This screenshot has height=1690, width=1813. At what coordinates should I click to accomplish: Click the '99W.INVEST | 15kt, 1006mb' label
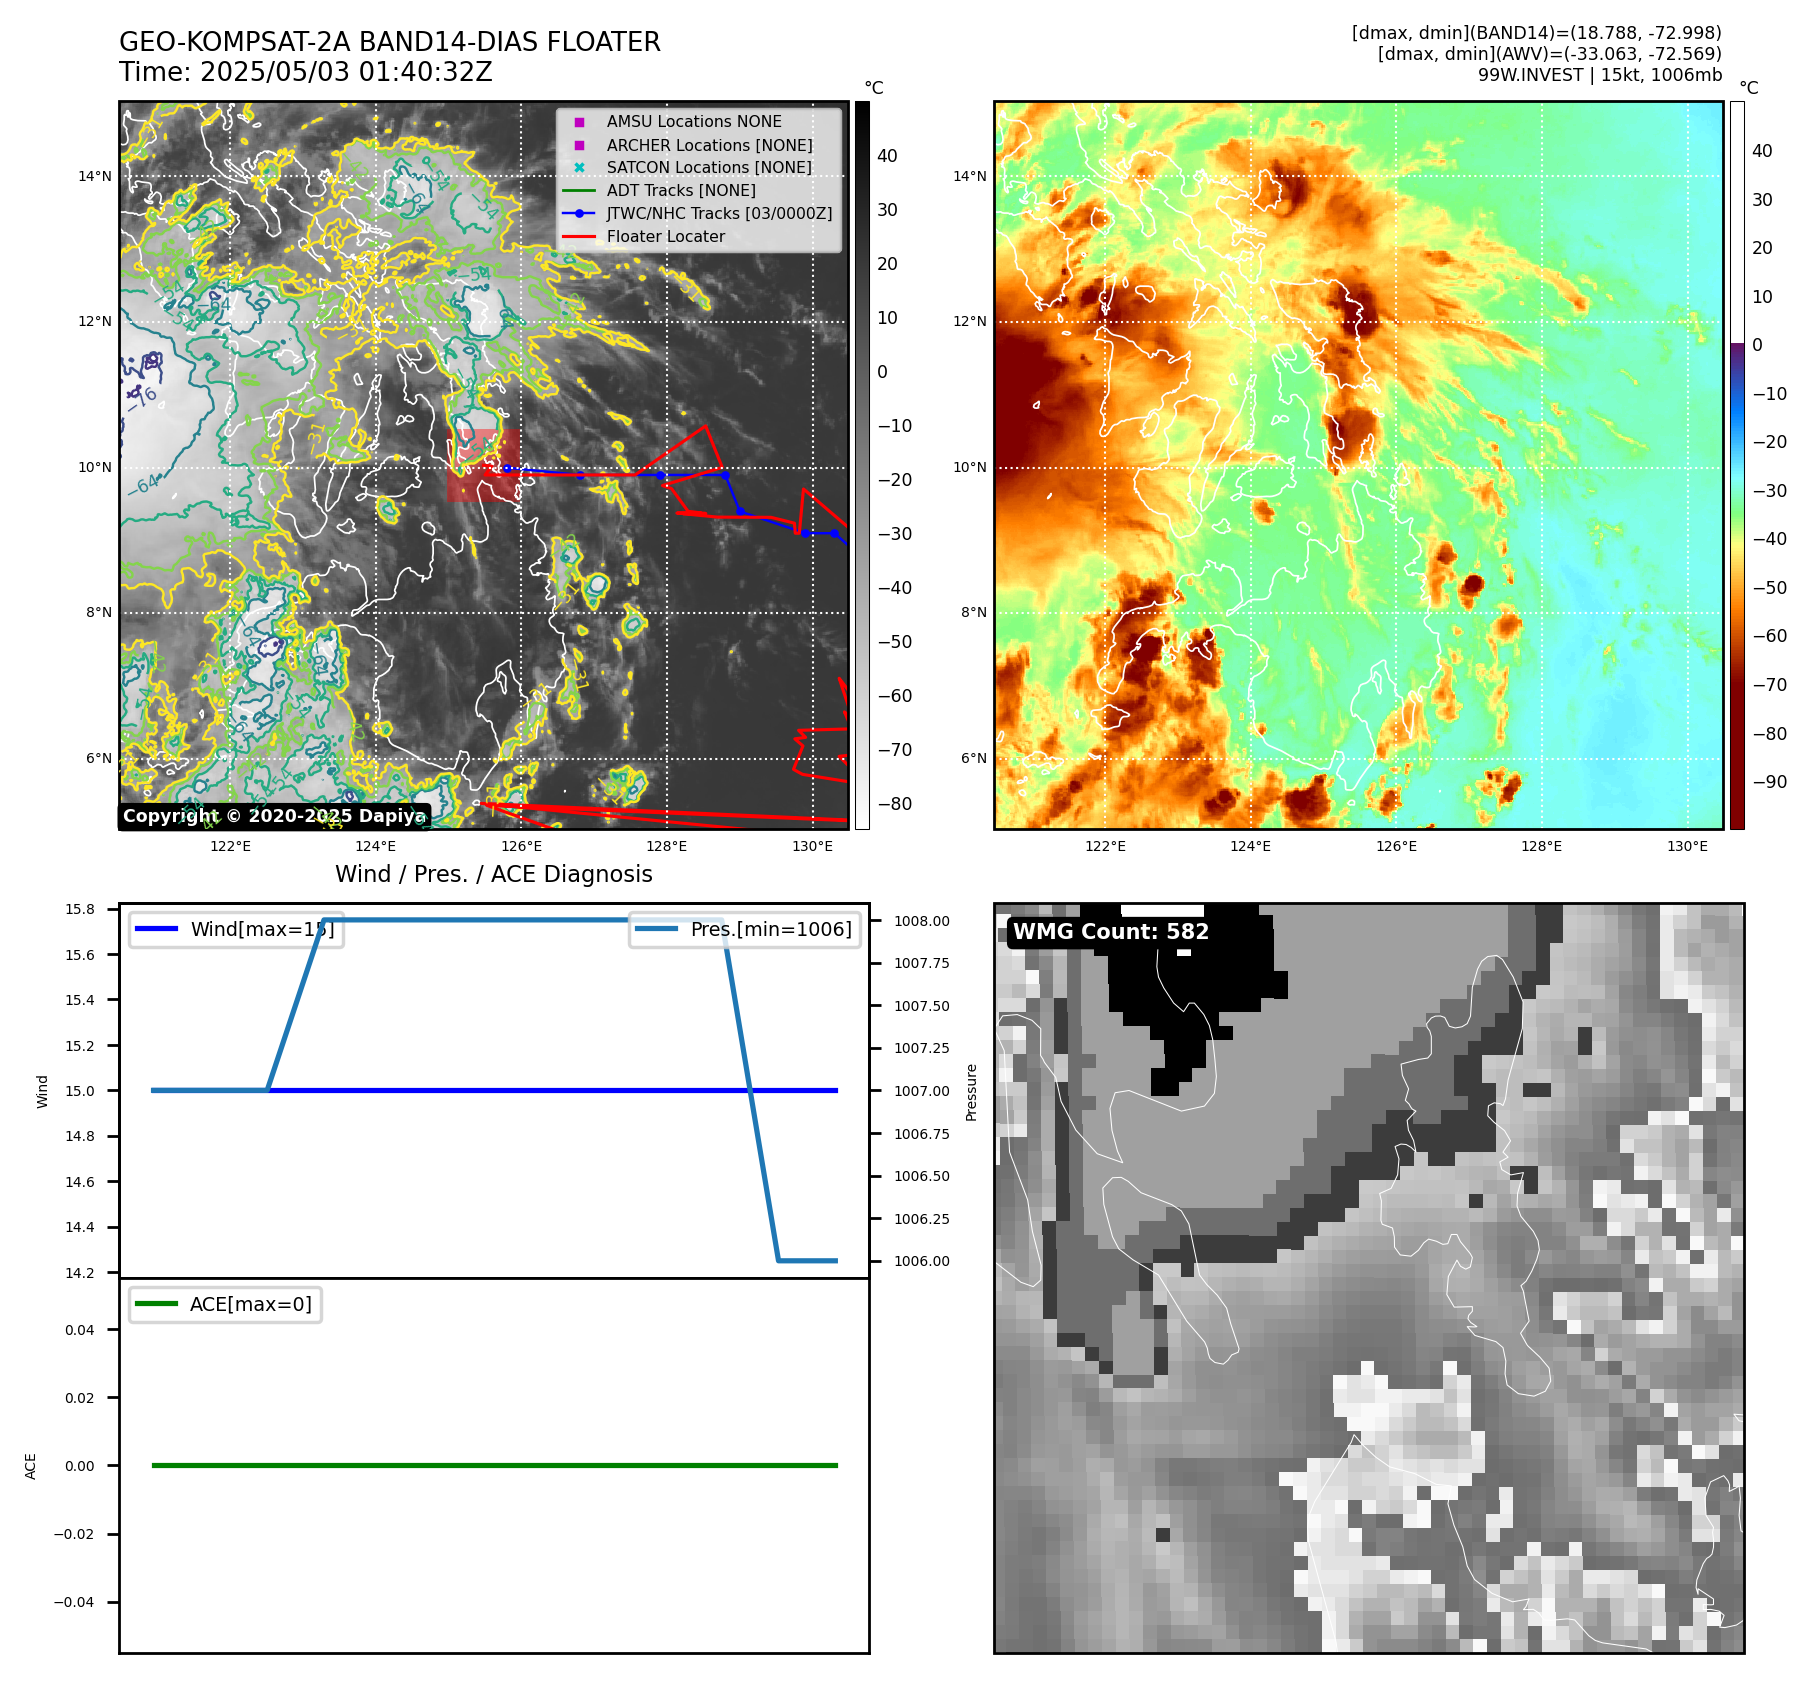[x=1600, y=75]
